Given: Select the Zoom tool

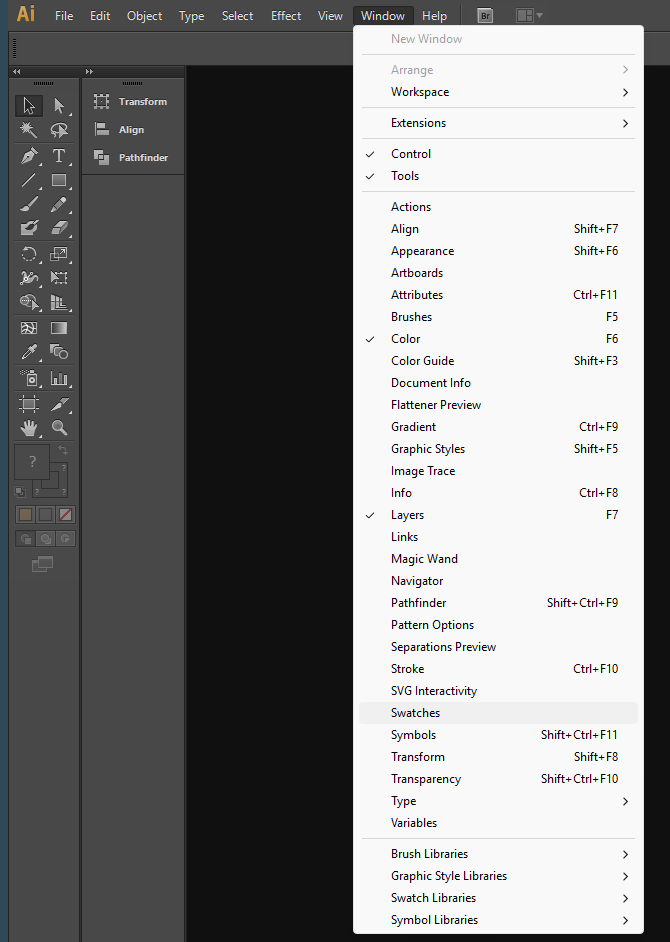Looking at the screenshot, I should click(x=59, y=428).
